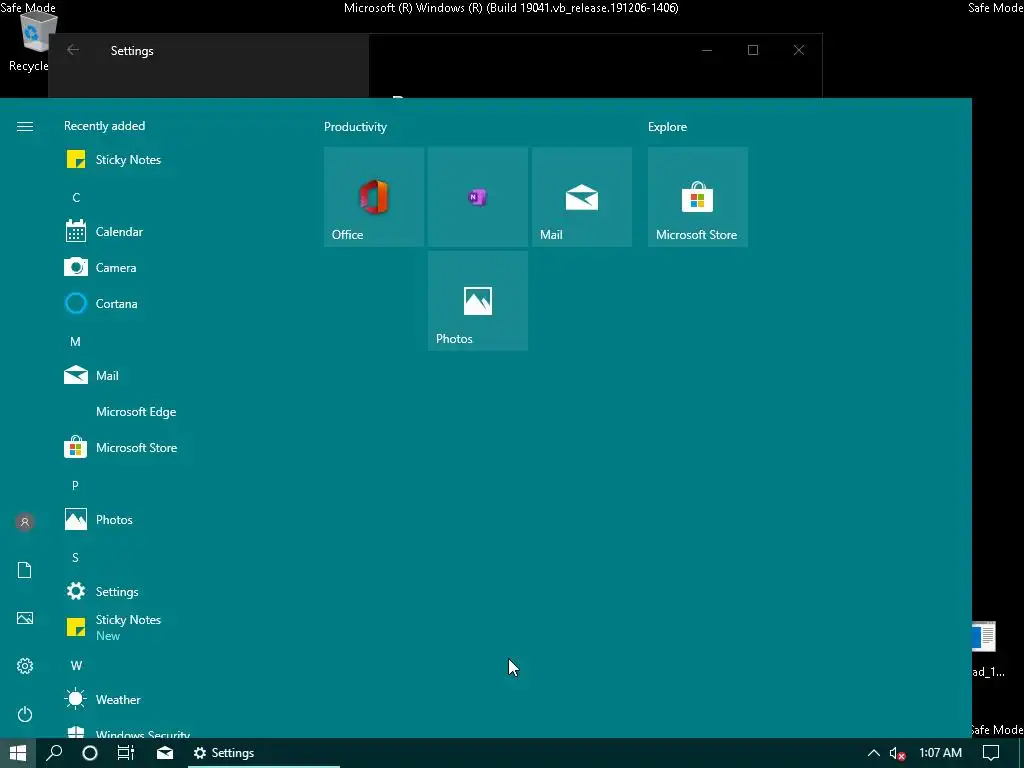
Task: Jump to letter W section header
Action: [76, 665]
